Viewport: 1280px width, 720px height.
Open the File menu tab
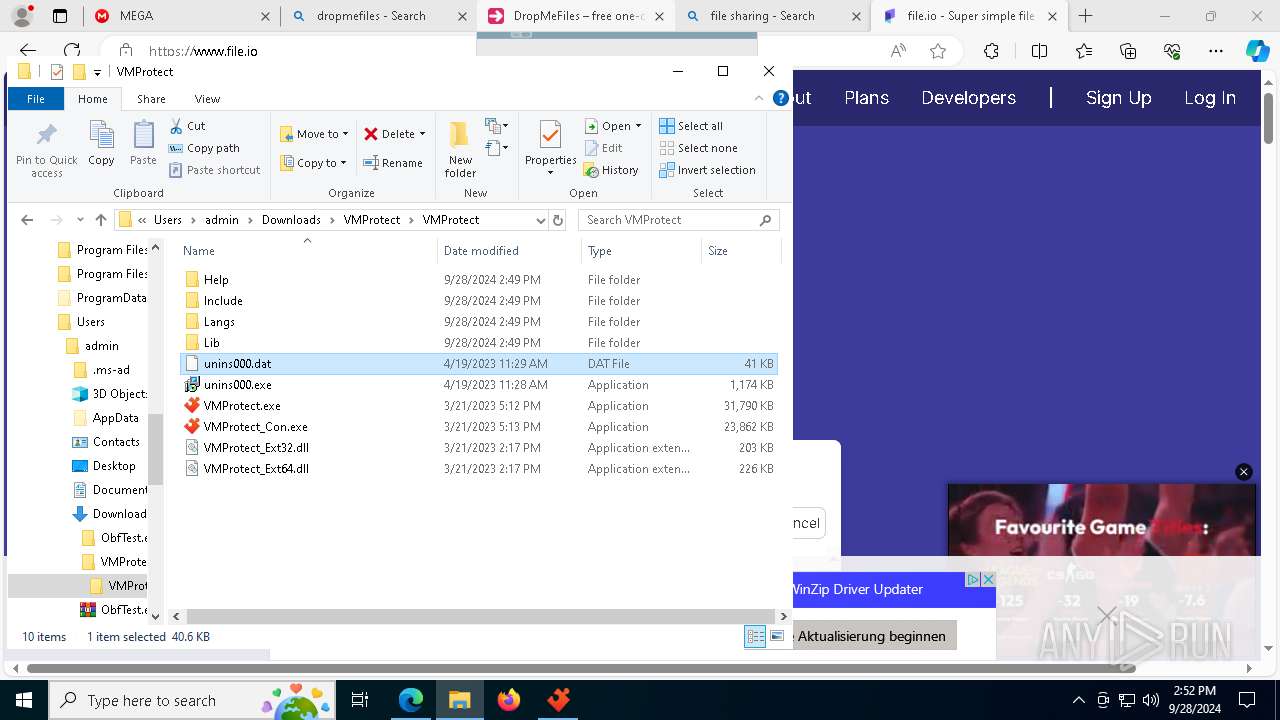(36, 99)
